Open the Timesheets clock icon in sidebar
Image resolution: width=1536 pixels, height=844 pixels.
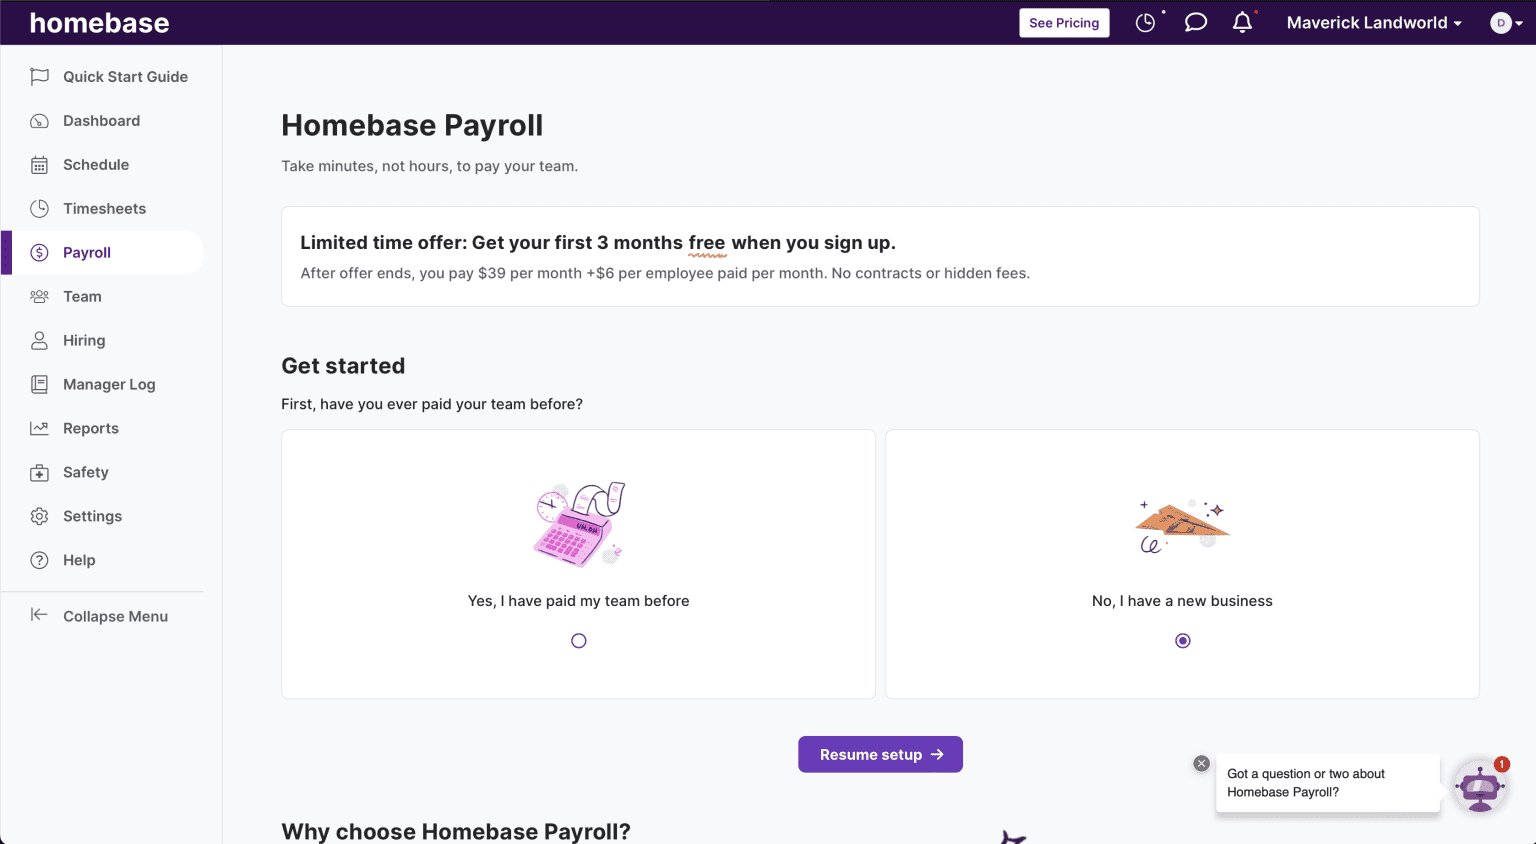click(x=40, y=208)
